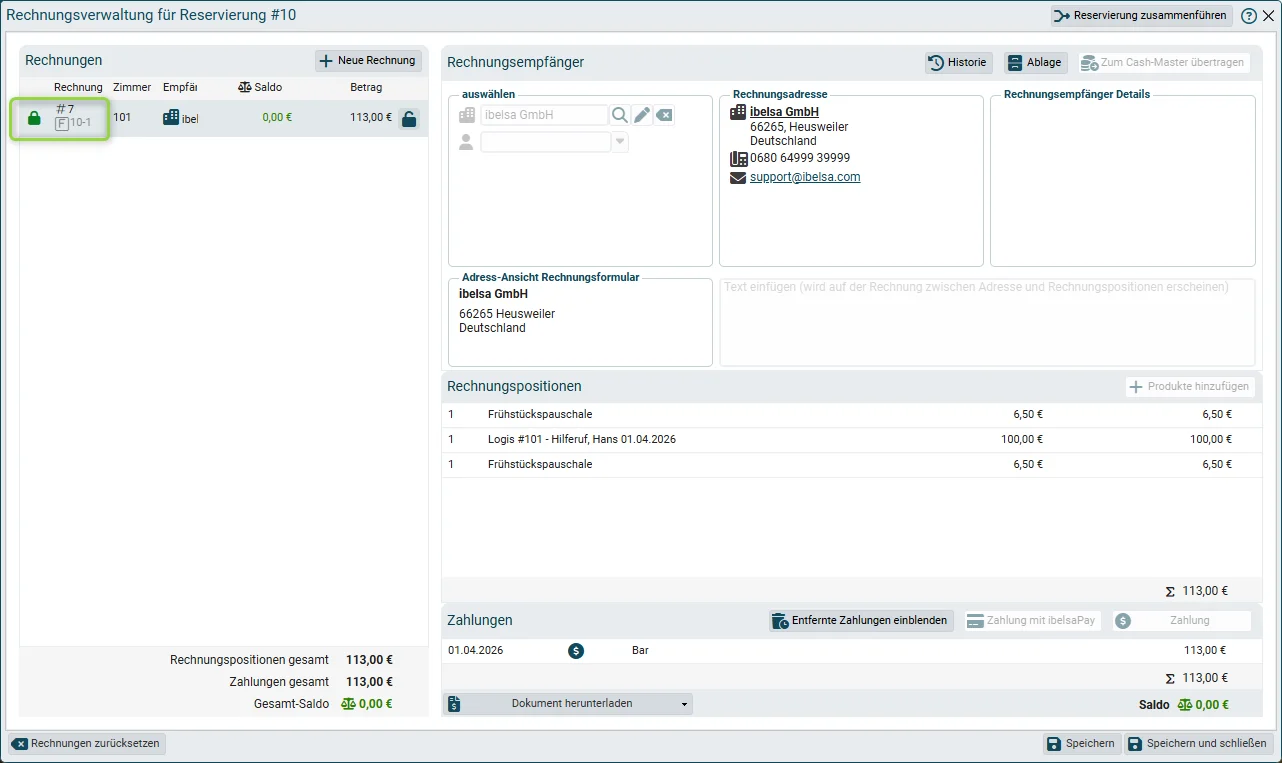
Task: Open the Dokument herunterladen dropdown
Action: [x=568, y=703]
